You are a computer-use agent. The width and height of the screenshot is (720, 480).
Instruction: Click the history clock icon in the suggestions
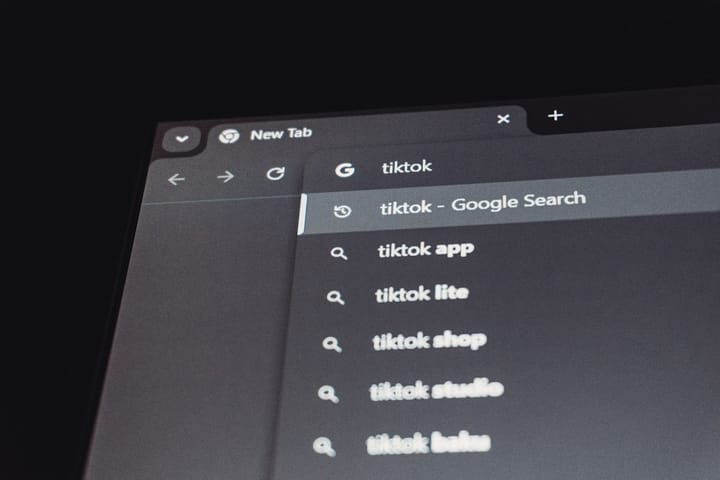[342, 211]
